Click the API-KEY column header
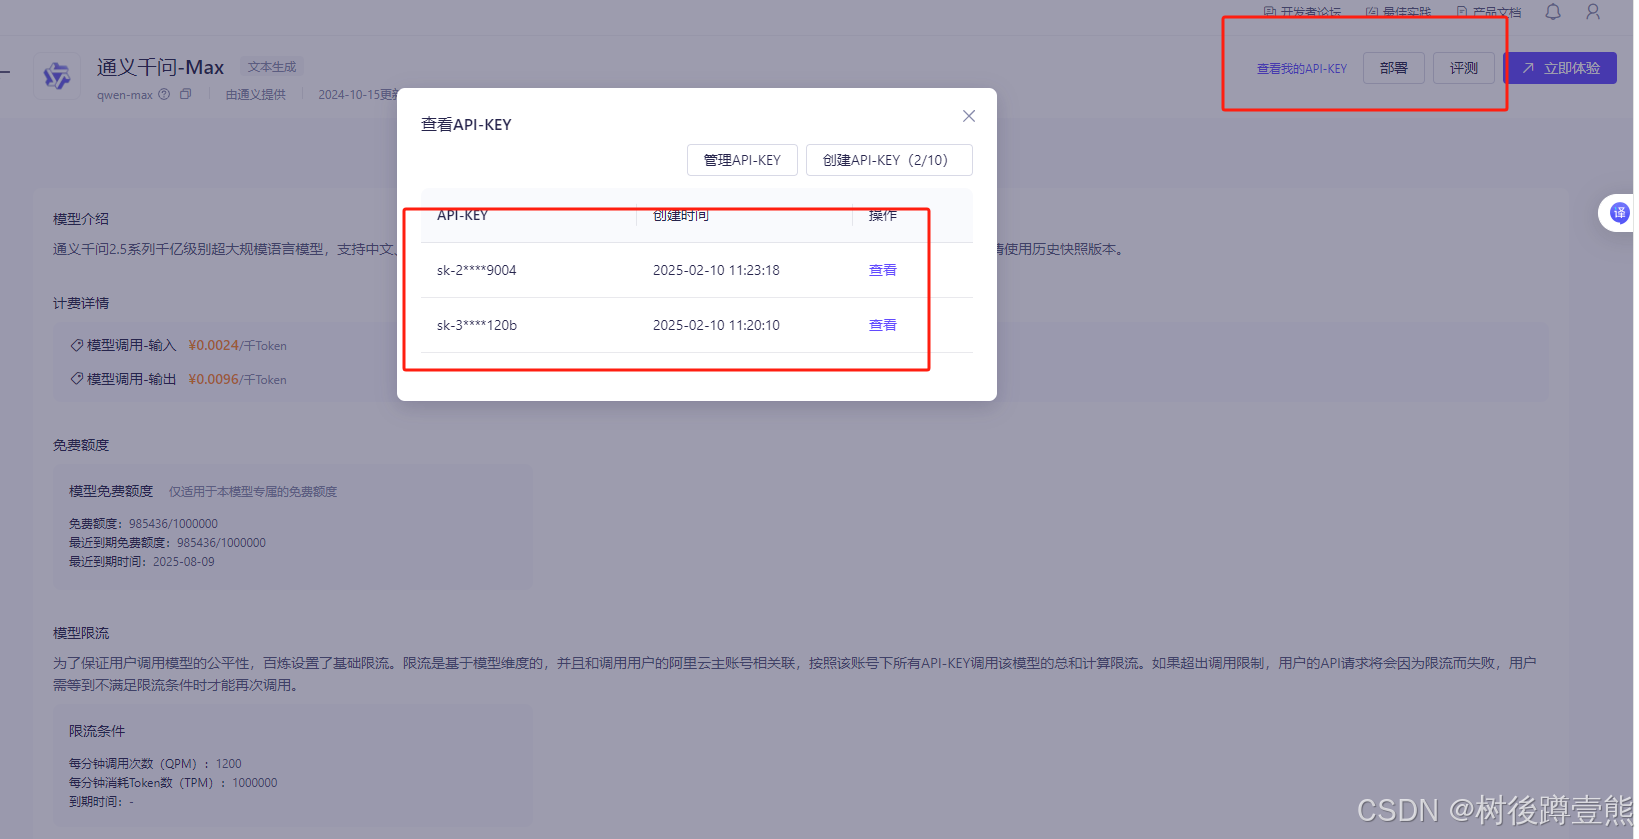This screenshot has width=1639, height=839. pyautogui.click(x=462, y=215)
